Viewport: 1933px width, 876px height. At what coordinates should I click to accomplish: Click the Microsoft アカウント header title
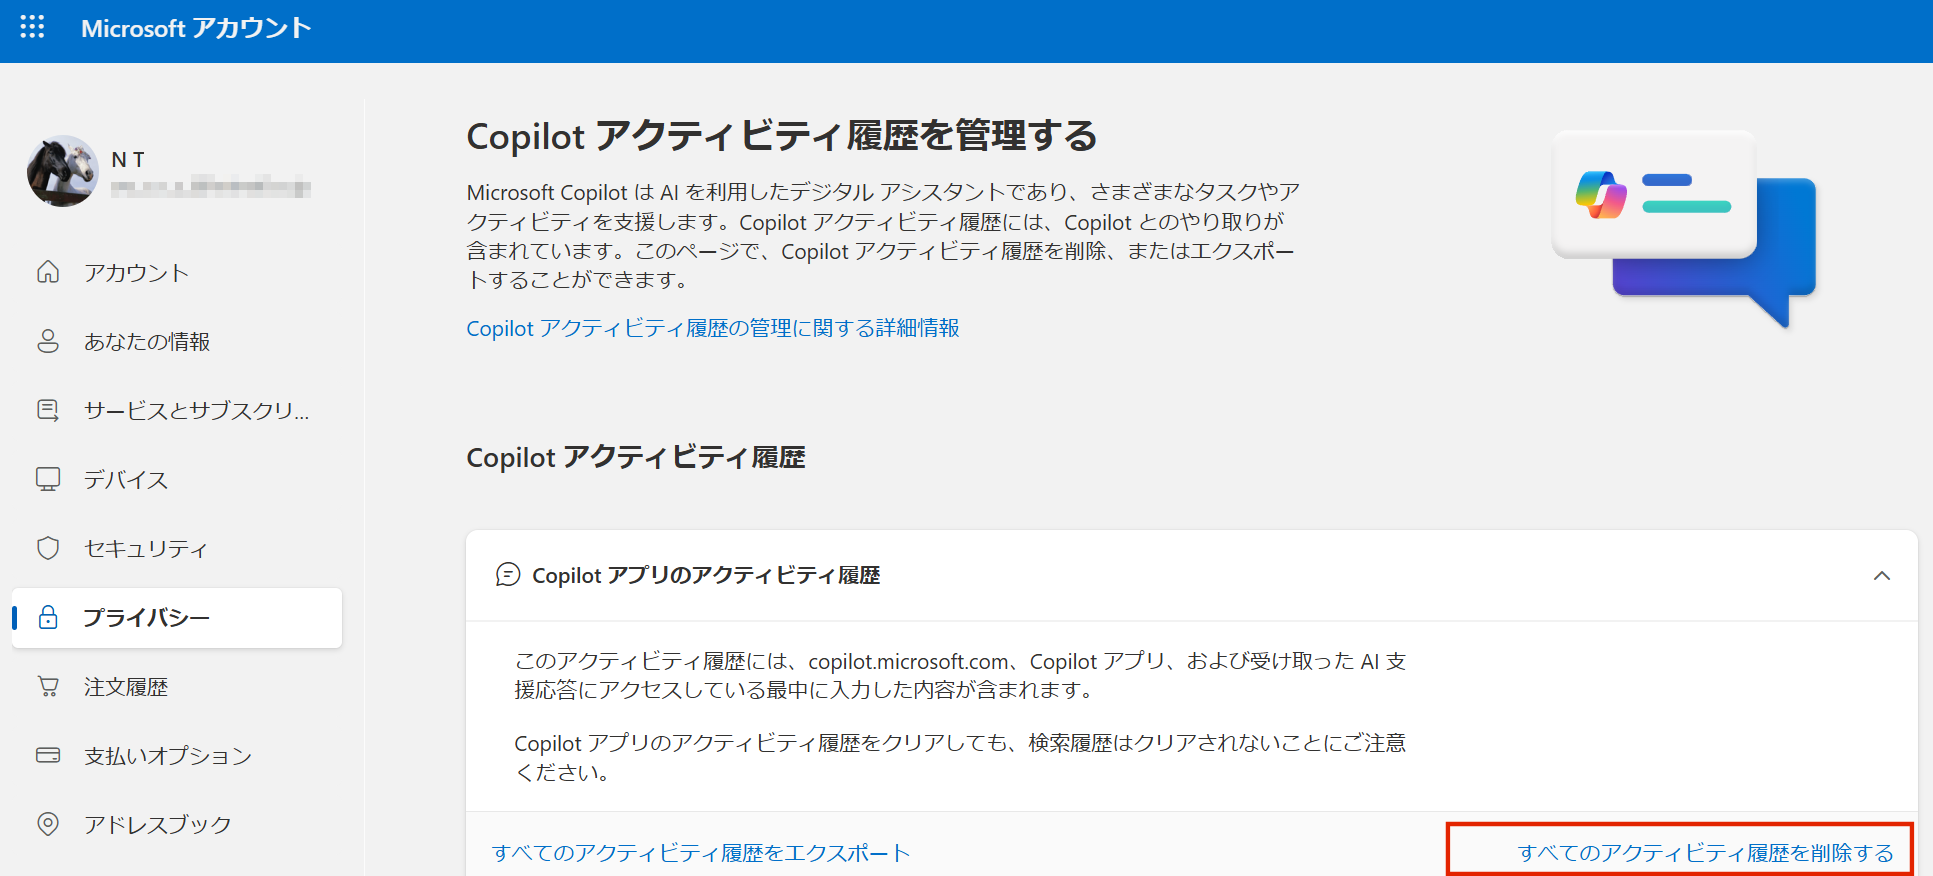coord(196,28)
